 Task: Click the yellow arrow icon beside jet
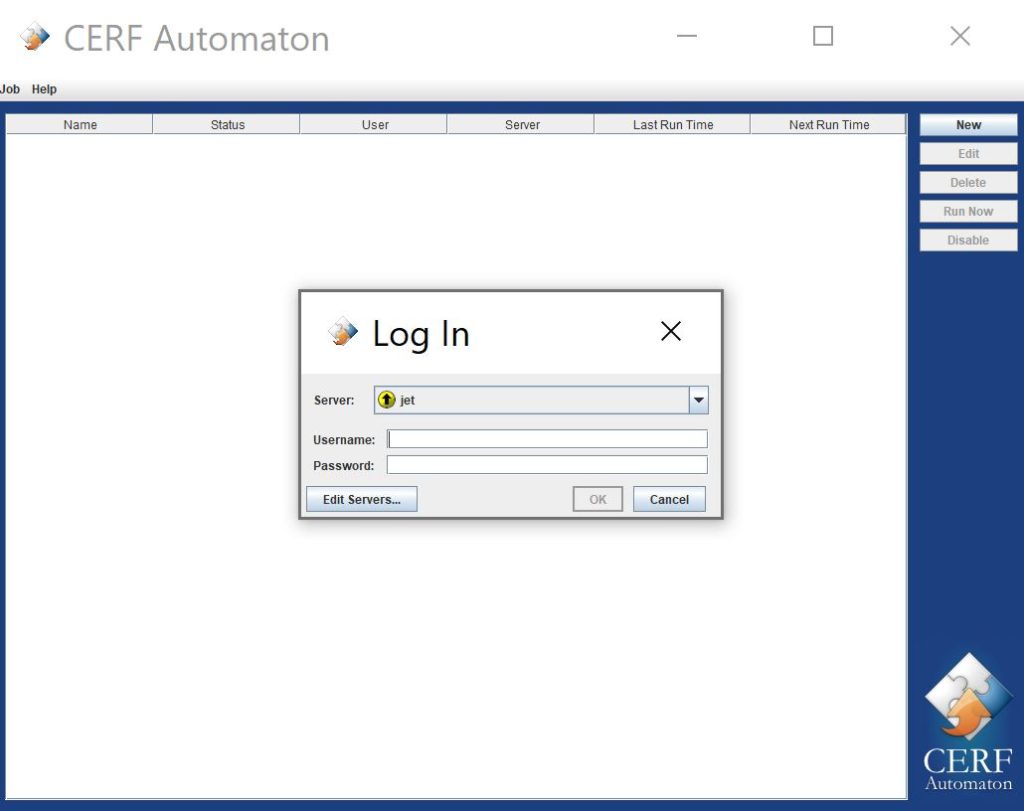point(387,400)
